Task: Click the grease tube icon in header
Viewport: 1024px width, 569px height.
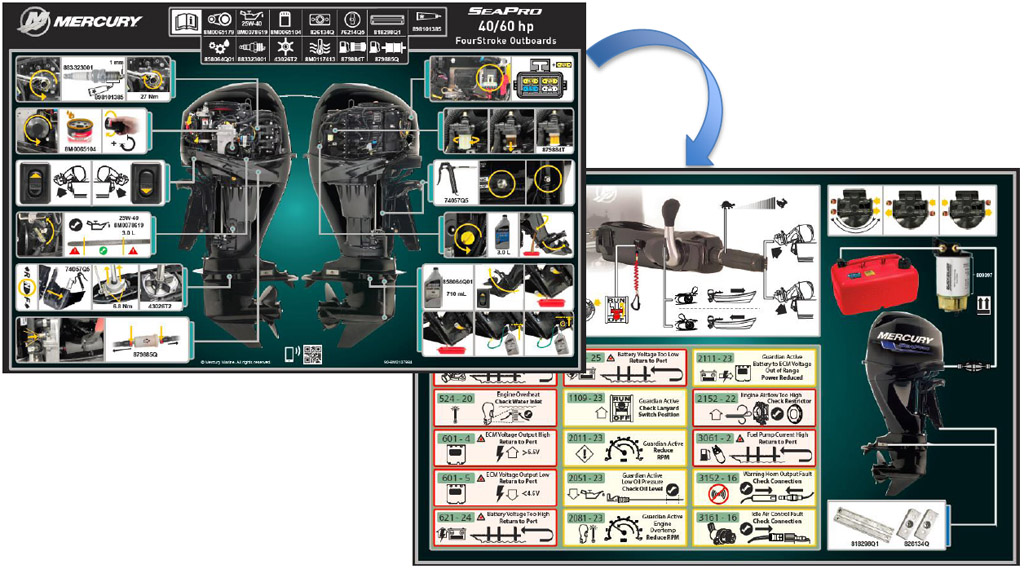Action: (428, 18)
